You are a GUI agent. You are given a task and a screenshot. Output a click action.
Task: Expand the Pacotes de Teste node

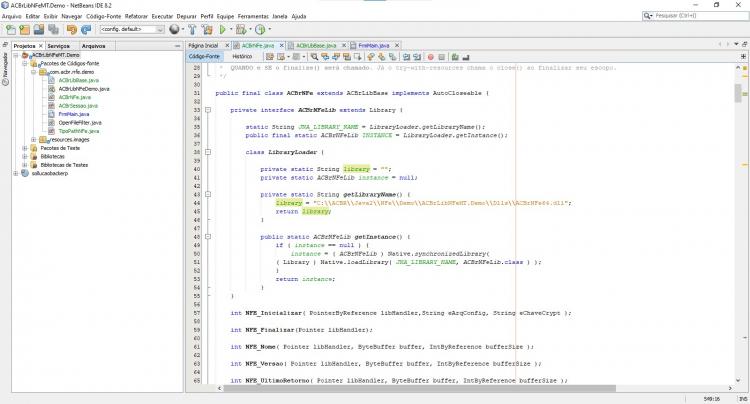25,148
